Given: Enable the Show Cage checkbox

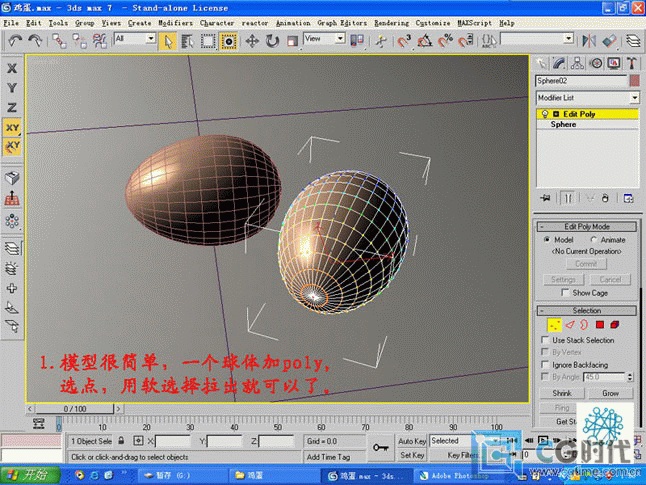Looking at the screenshot, I should [565, 293].
